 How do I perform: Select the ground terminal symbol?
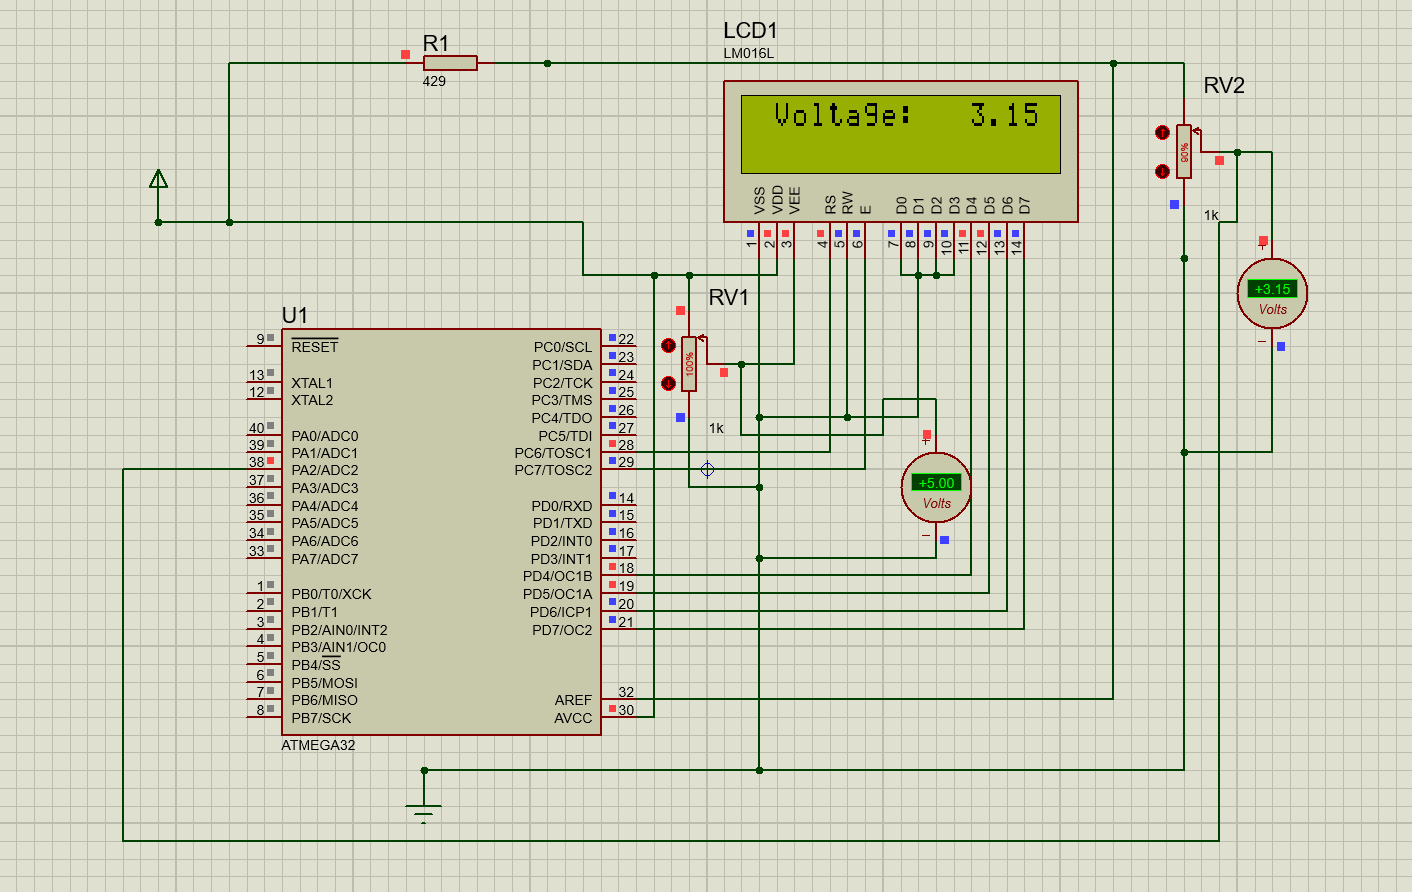[x=424, y=812]
